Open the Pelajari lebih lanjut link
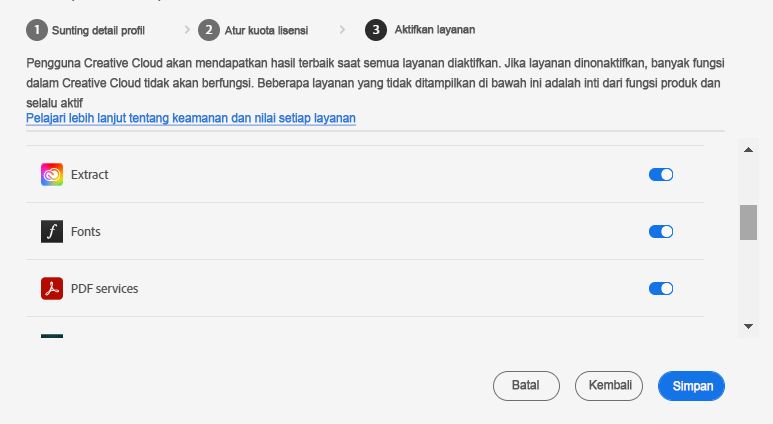 point(191,118)
